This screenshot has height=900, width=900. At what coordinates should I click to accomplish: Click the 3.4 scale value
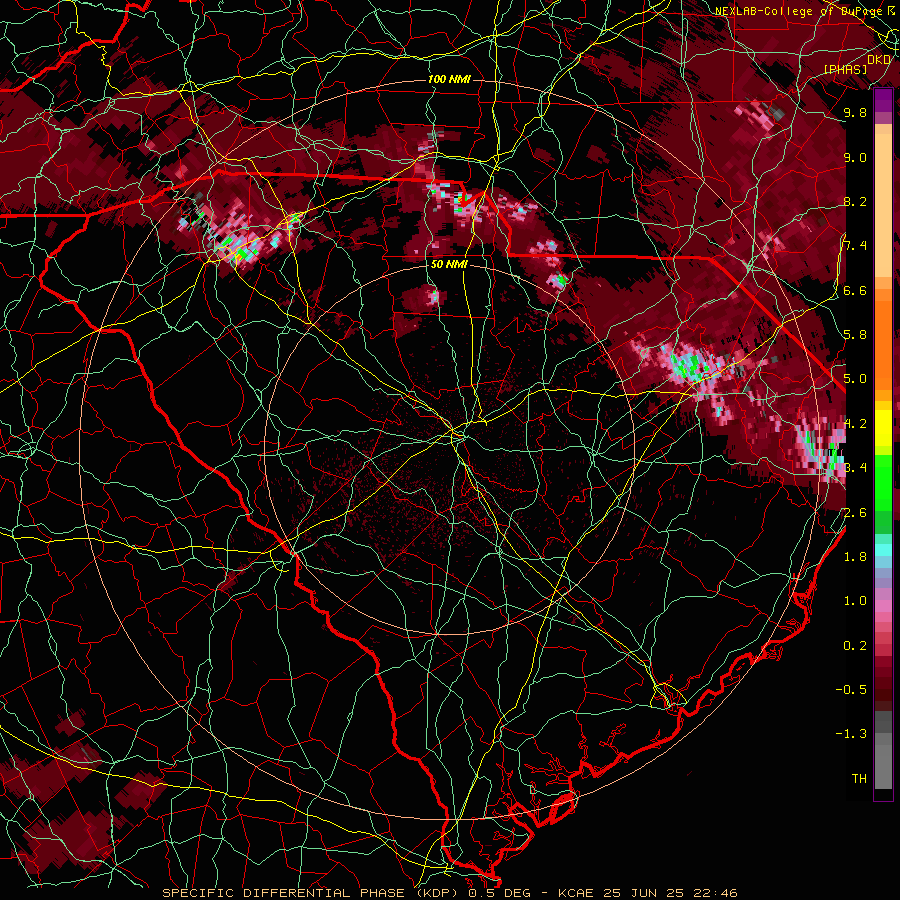855,468
